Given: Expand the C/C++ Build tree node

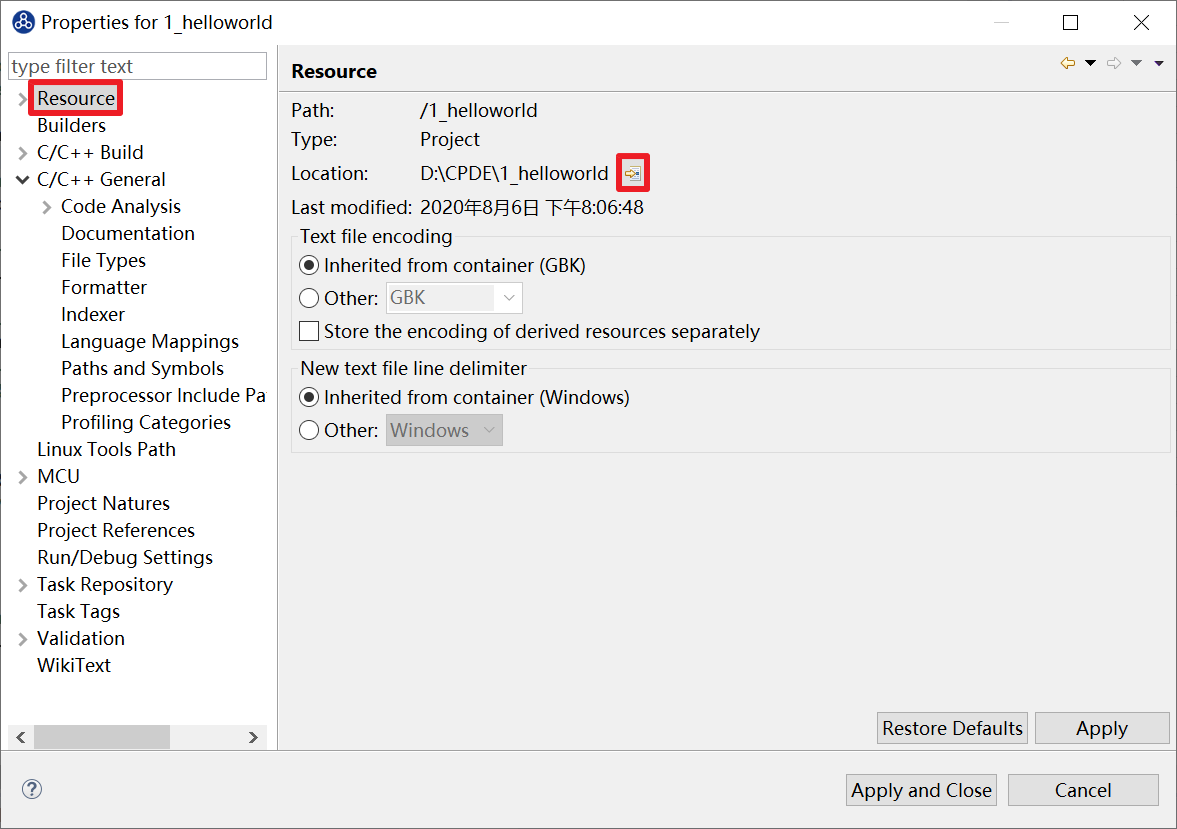Looking at the screenshot, I should (x=22, y=153).
